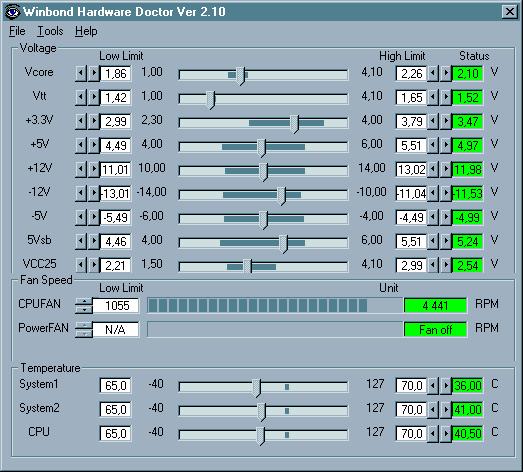Increase 5Vsb high limit with right arrow
Screen dimensions: 523x472
(446, 242)
